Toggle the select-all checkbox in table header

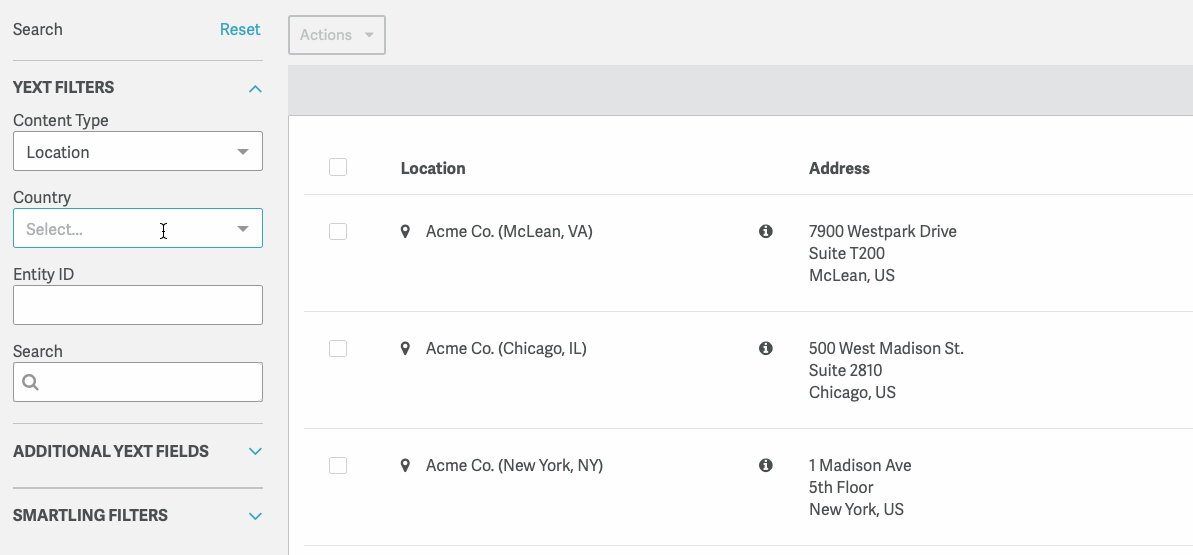[x=338, y=167]
